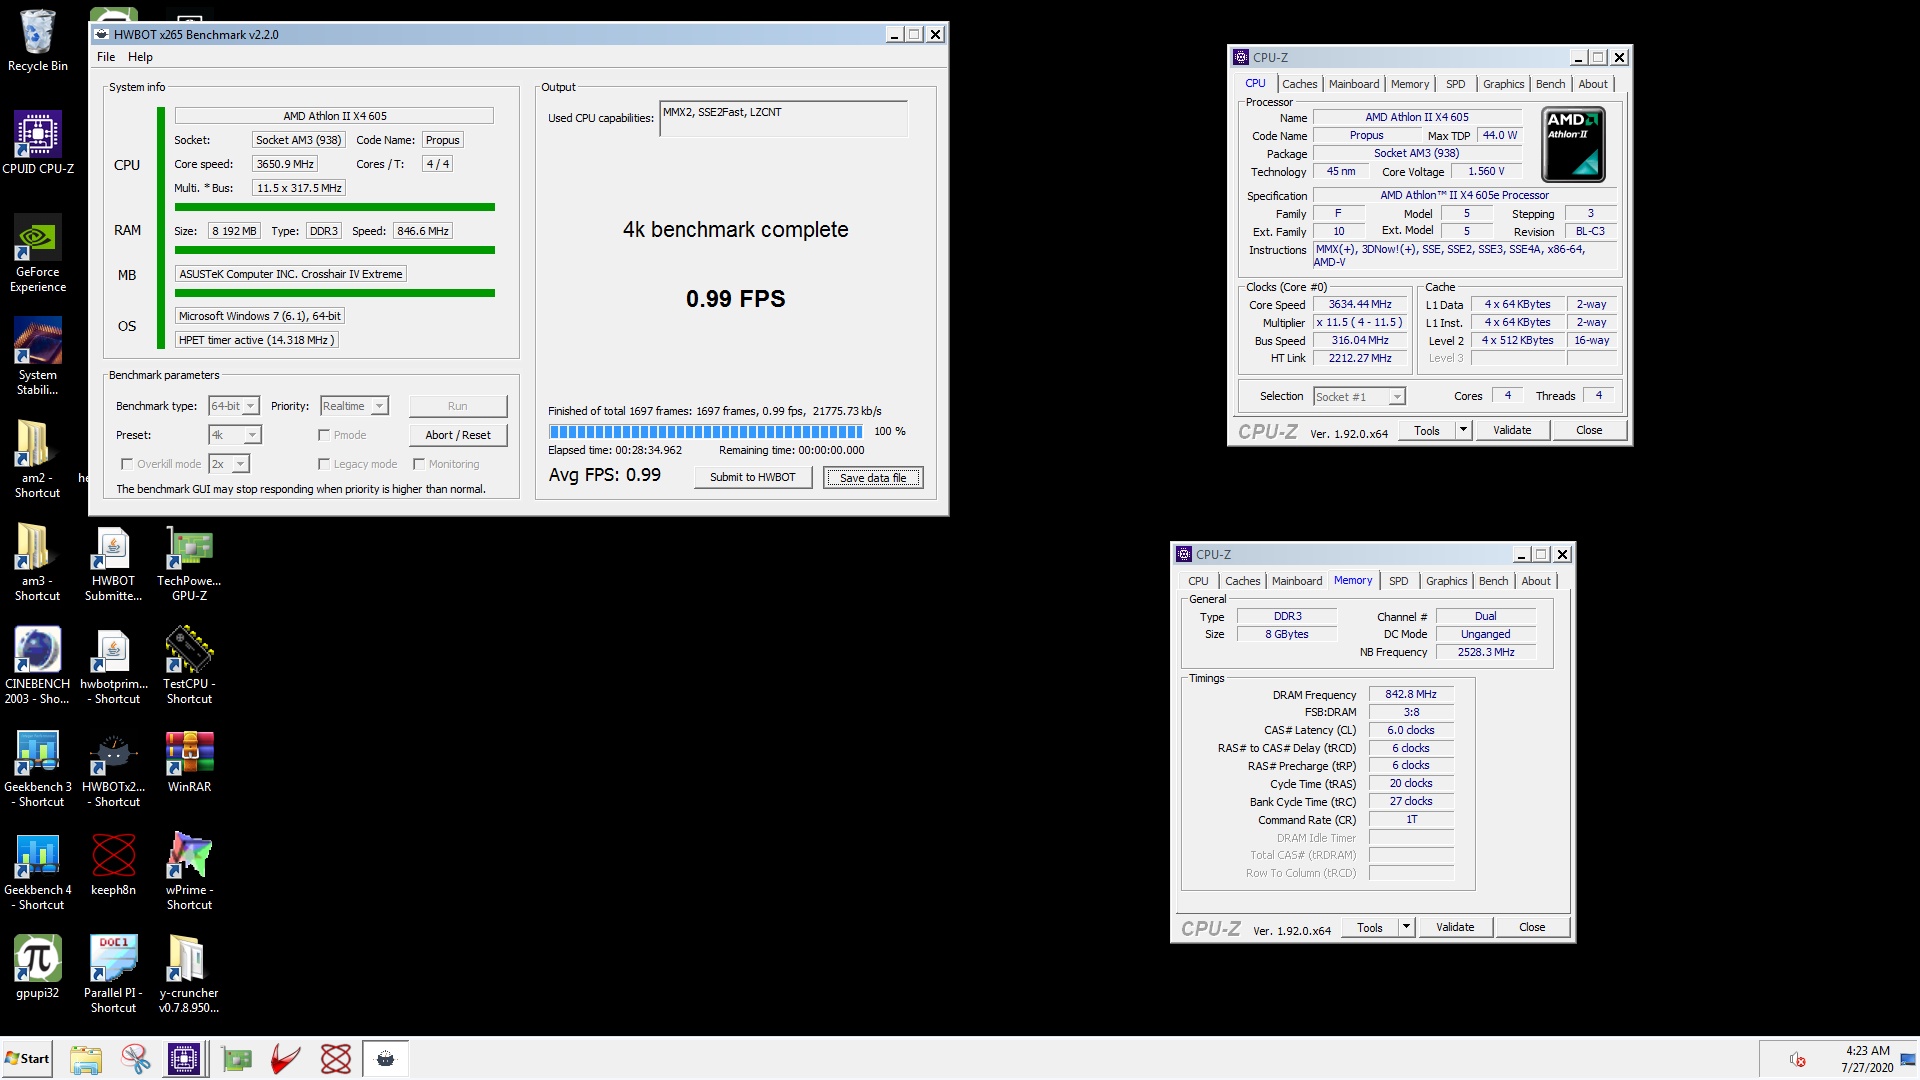Viewport: 1920px width, 1080px height.
Task: Open Benchmark type 64-bit dropdown
Action: click(x=234, y=406)
